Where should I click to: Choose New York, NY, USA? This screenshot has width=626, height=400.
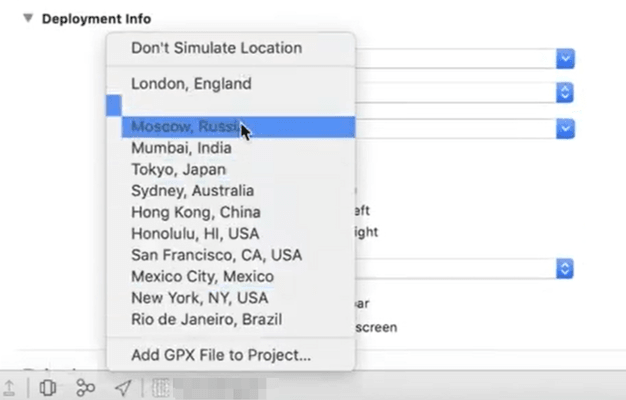(231, 298)
